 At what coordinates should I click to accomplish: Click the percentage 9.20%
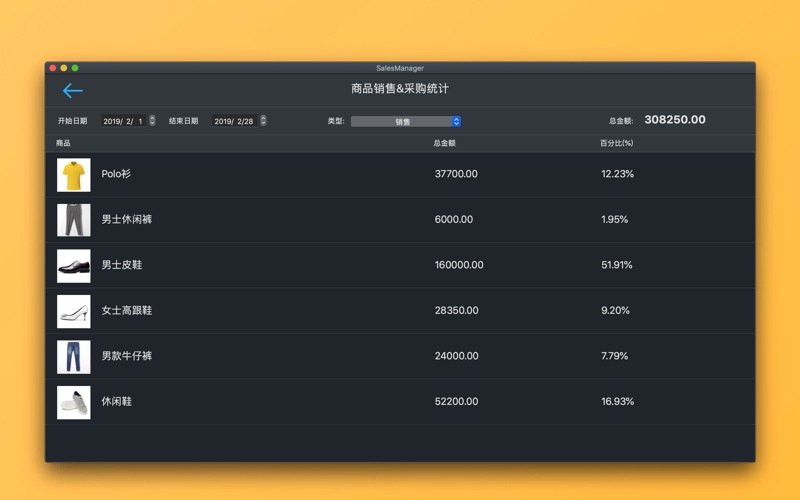(615, 310)
